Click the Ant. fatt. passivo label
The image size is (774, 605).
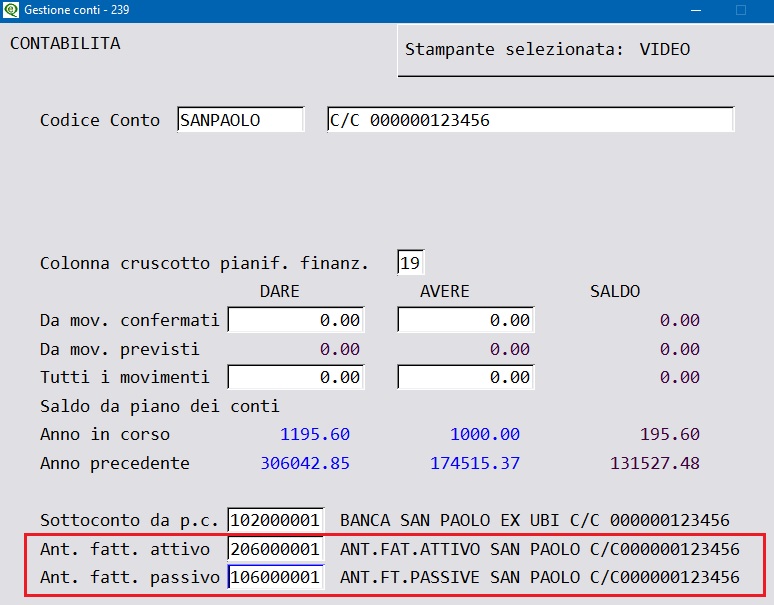pos(129,577)
